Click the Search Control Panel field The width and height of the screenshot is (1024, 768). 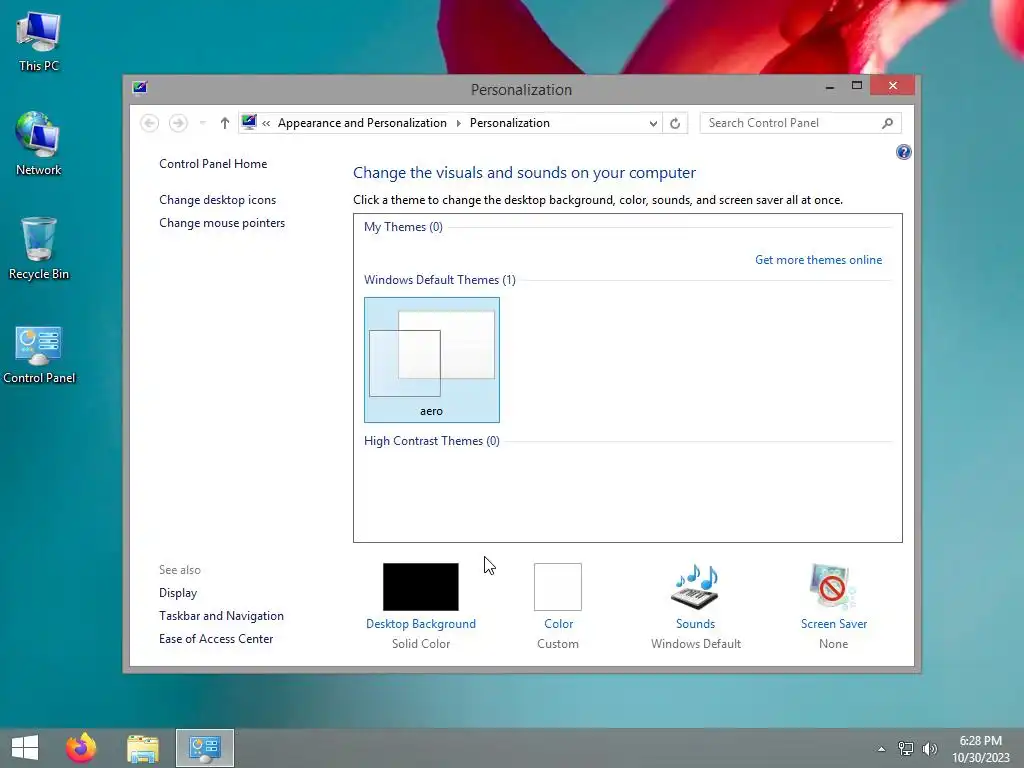tap(800, 123)
